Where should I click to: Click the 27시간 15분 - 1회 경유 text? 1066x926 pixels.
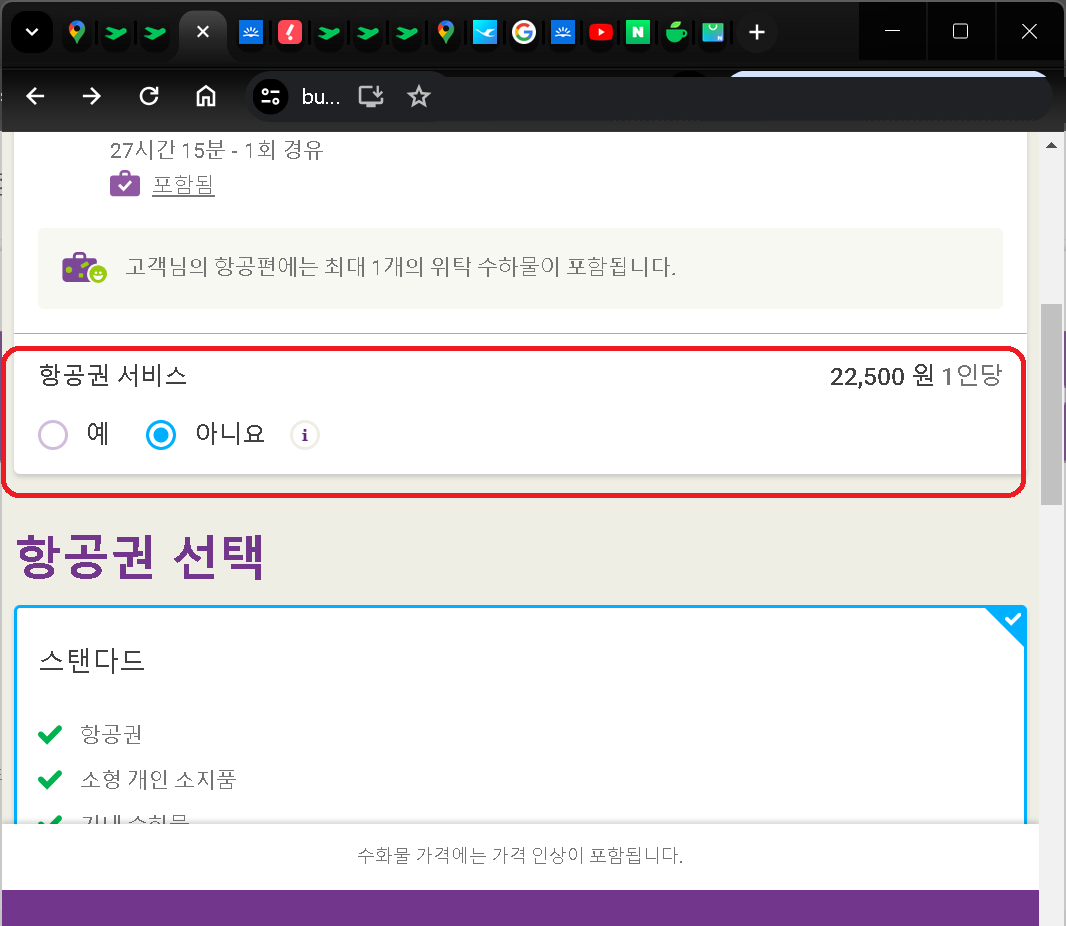[217, 150]
